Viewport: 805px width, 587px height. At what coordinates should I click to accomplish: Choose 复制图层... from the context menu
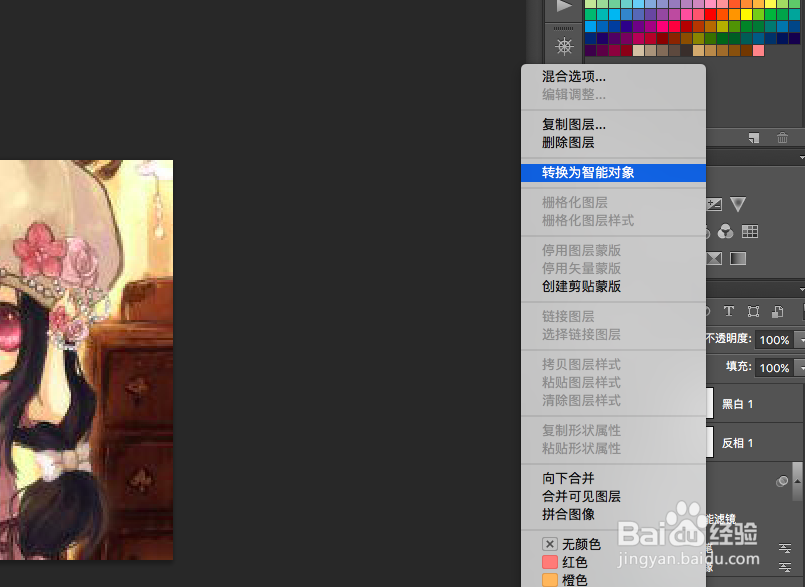614,124
